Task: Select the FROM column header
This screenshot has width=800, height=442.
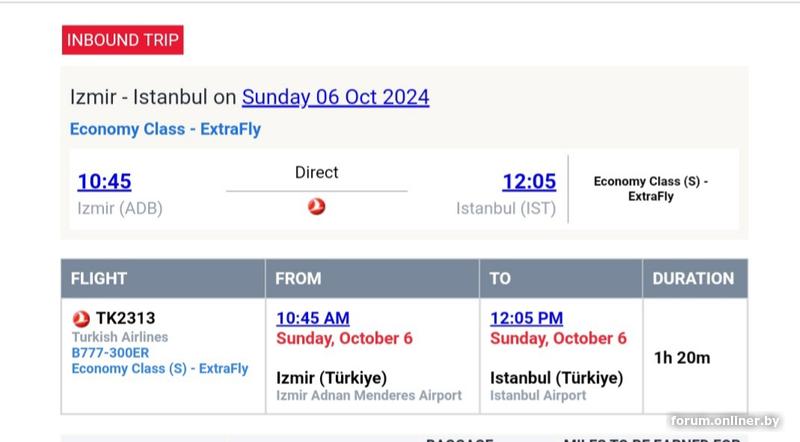Action: pyautogui.click(x=298, y=278)
